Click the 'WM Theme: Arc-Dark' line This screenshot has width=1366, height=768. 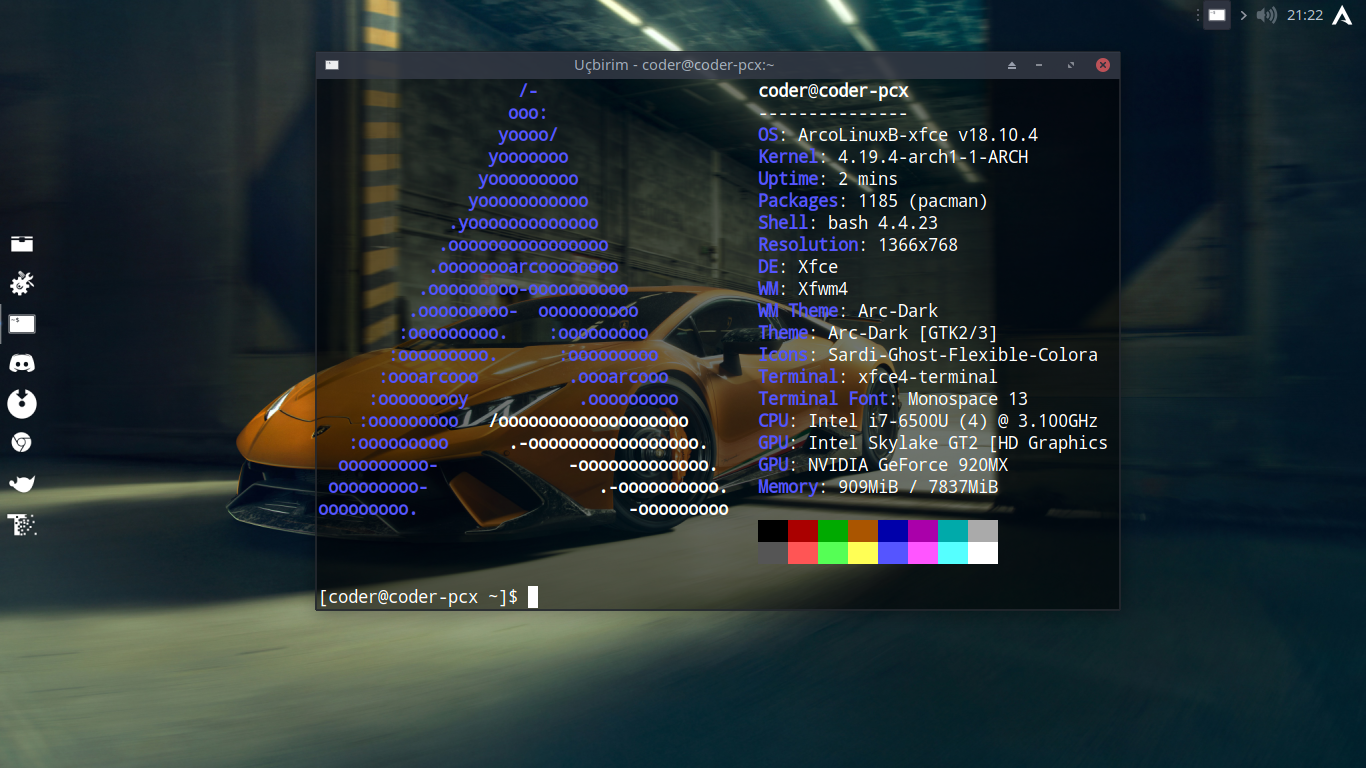(x=848, y=311)
